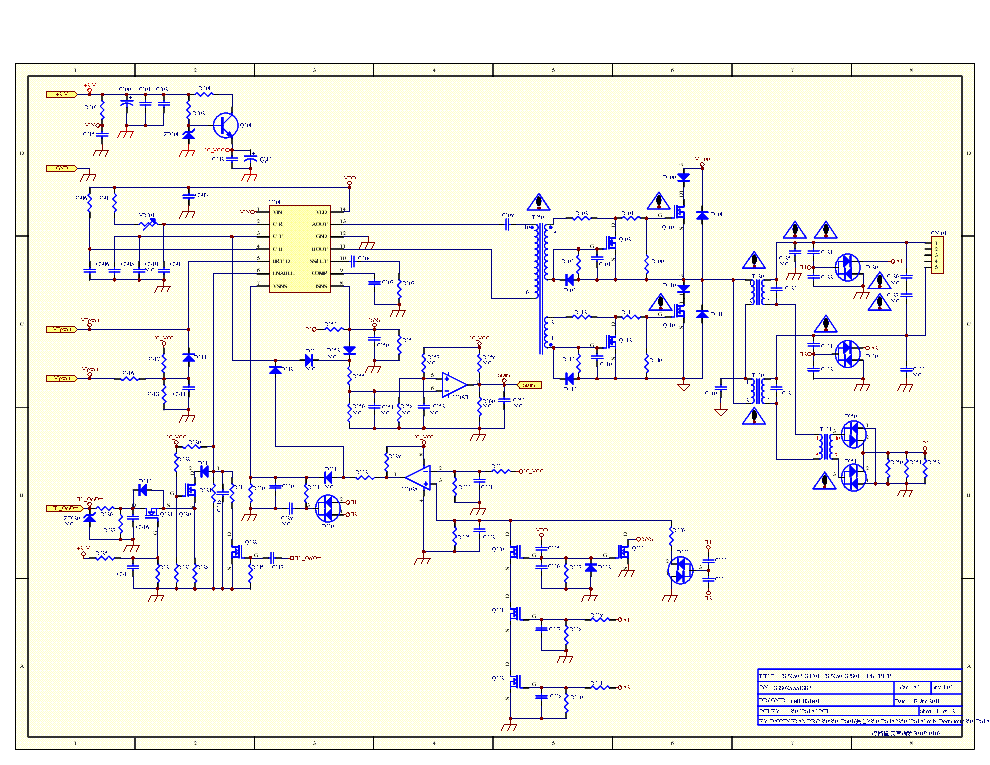Select the NPN transistor in the top-left regulator
This screenshot has width=990, height=765.
point(227,126)
